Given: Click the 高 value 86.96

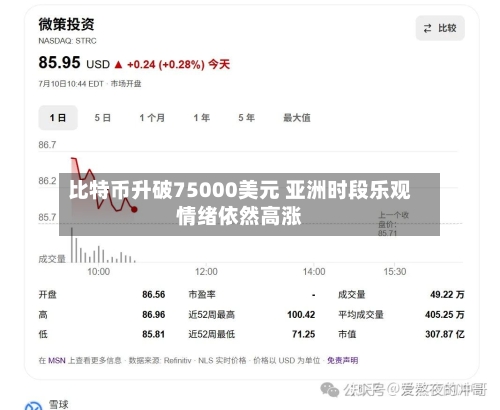Looking at the screenshot, I should tap(154, 314).
